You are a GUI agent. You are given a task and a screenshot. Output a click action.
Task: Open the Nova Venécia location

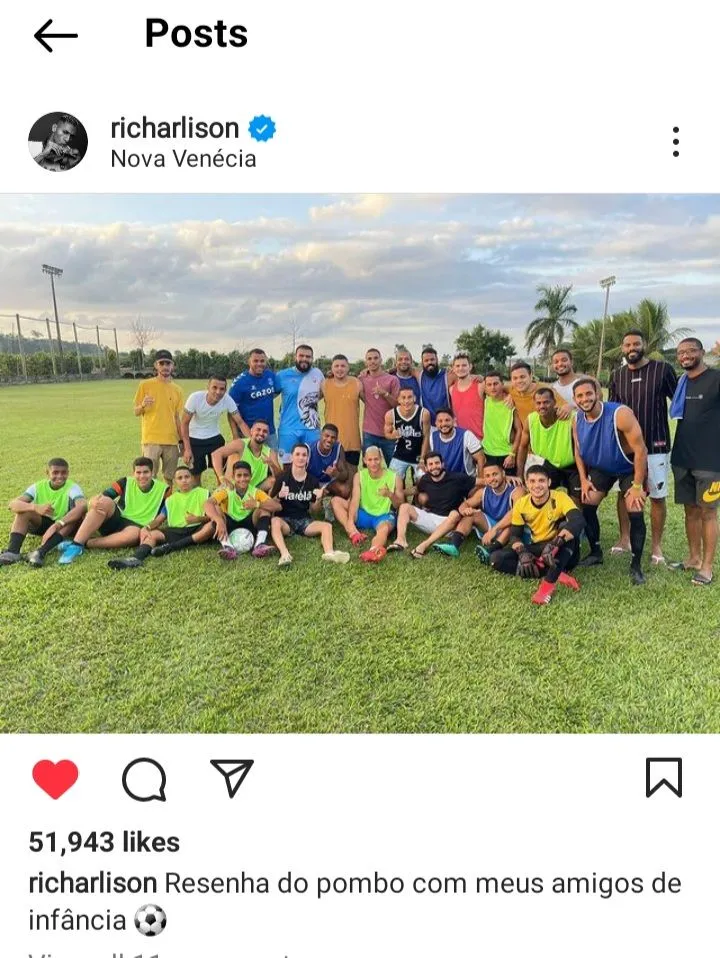pos(183,159)
